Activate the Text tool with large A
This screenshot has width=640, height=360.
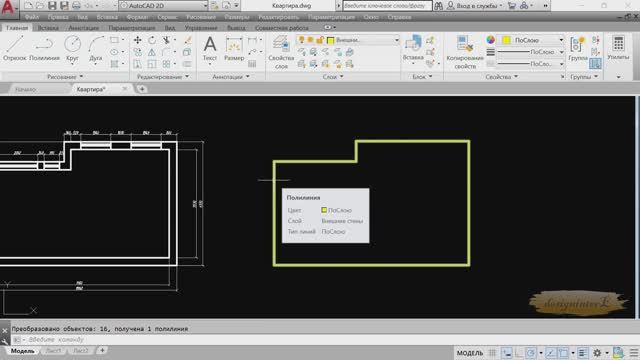point(210,48)
